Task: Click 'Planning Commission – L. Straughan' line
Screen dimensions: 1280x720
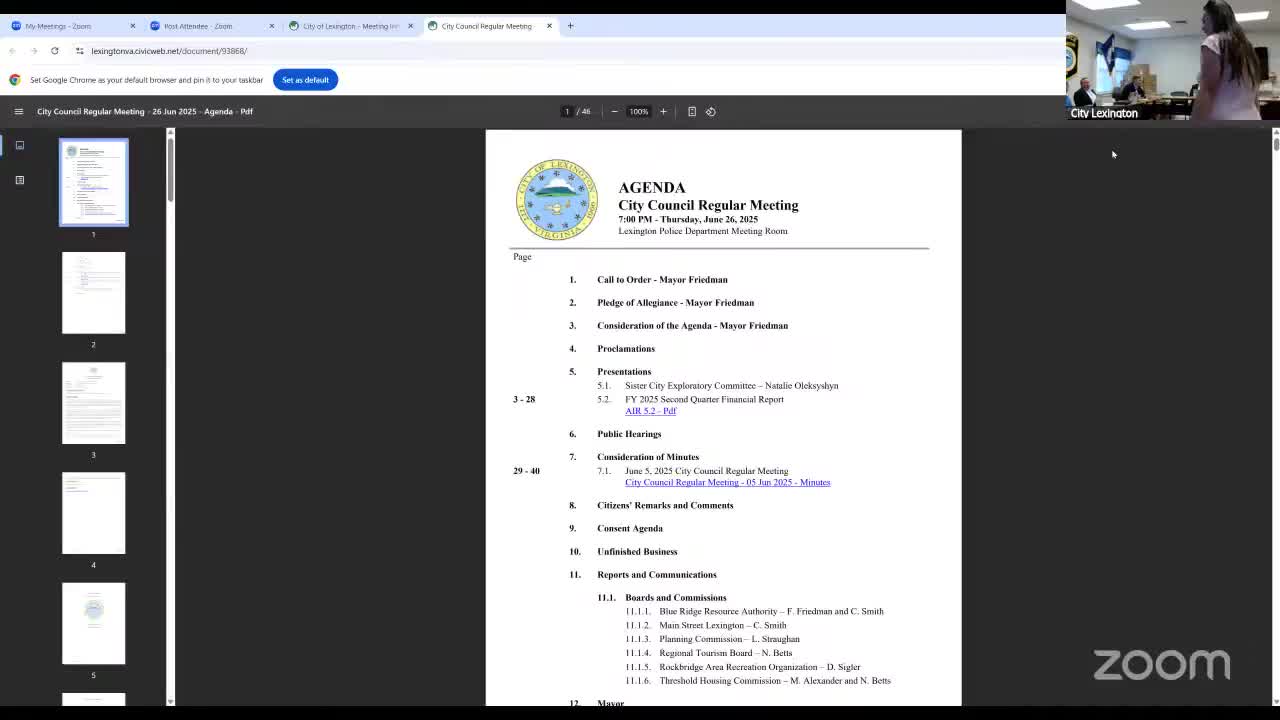Action: pos(729,639)
